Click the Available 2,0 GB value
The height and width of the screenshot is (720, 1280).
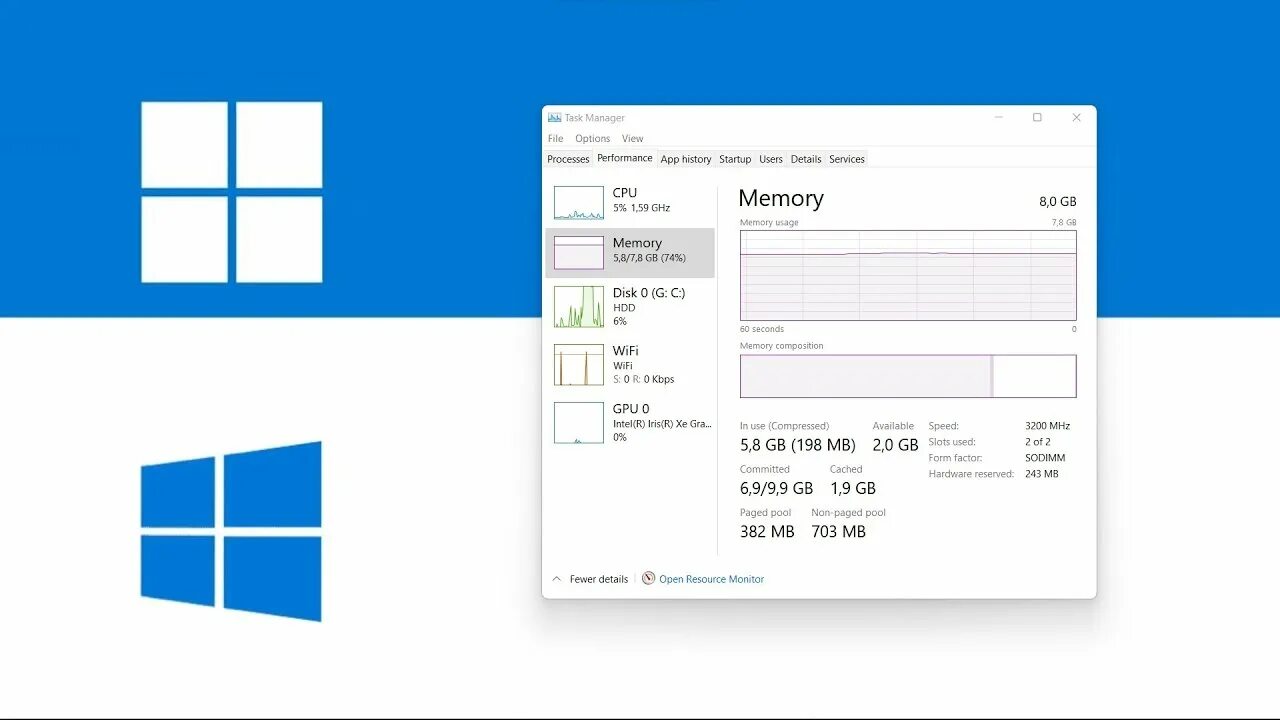[x=895, y=445]
